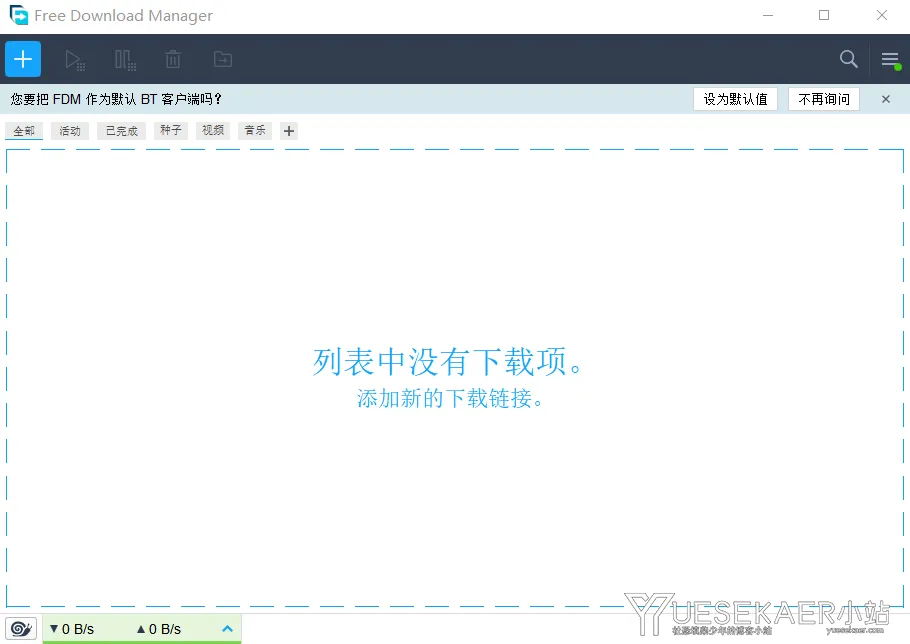Click the upload speed 0 B/s indicator
The height and width of the screenshot is (644, 910).
coord(158,629)
